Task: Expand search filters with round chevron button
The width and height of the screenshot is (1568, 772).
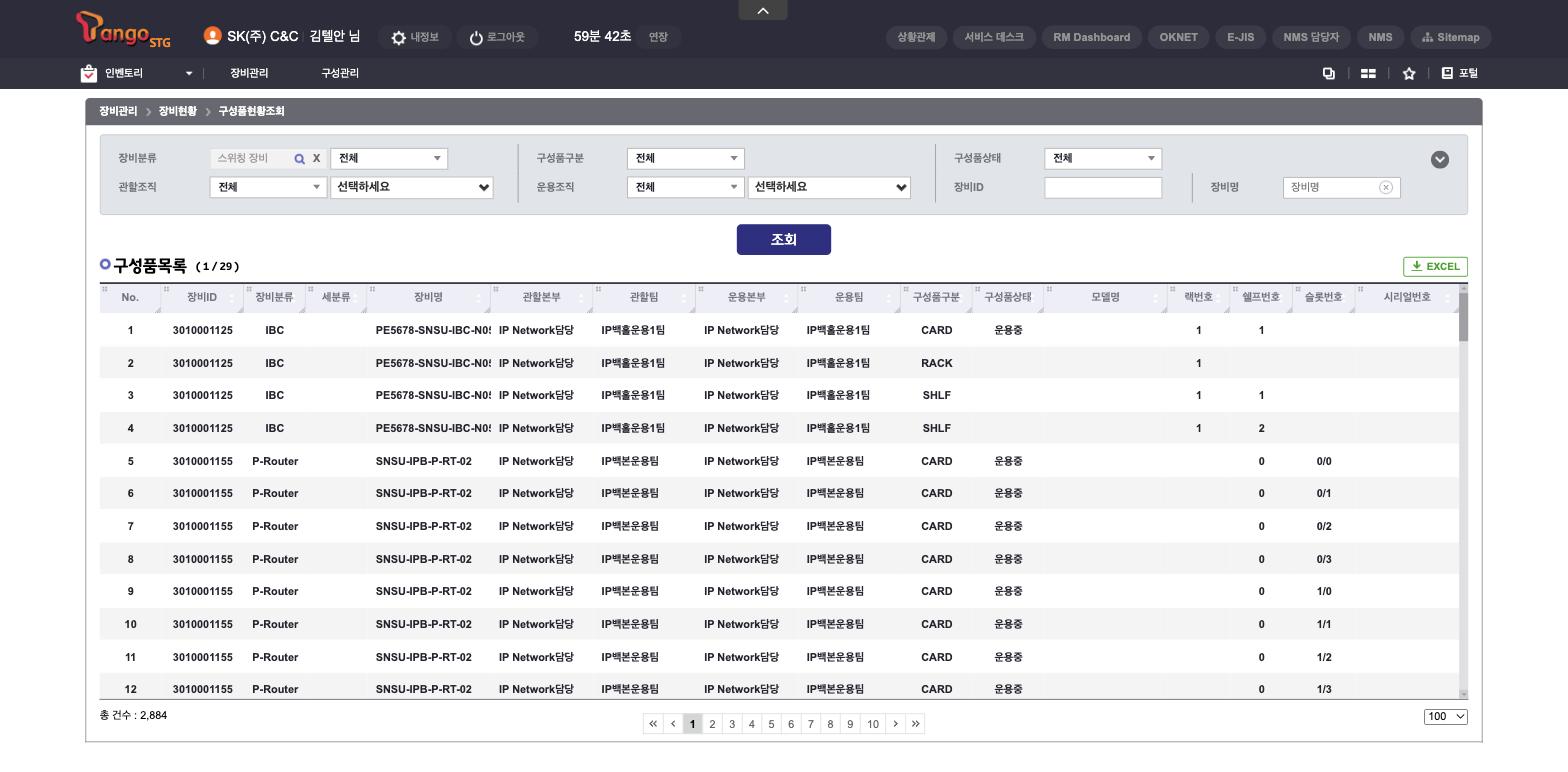Action: click(1440, 160)
